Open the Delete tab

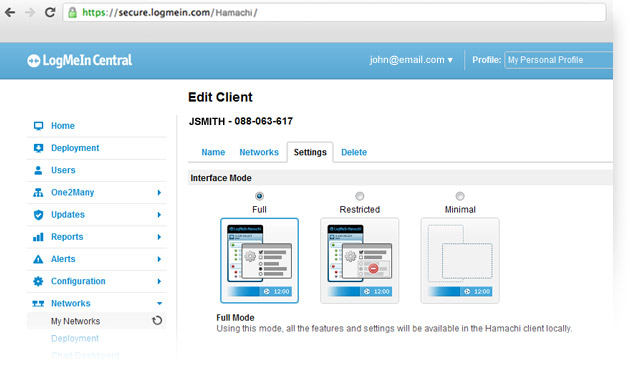pos(354,152)
